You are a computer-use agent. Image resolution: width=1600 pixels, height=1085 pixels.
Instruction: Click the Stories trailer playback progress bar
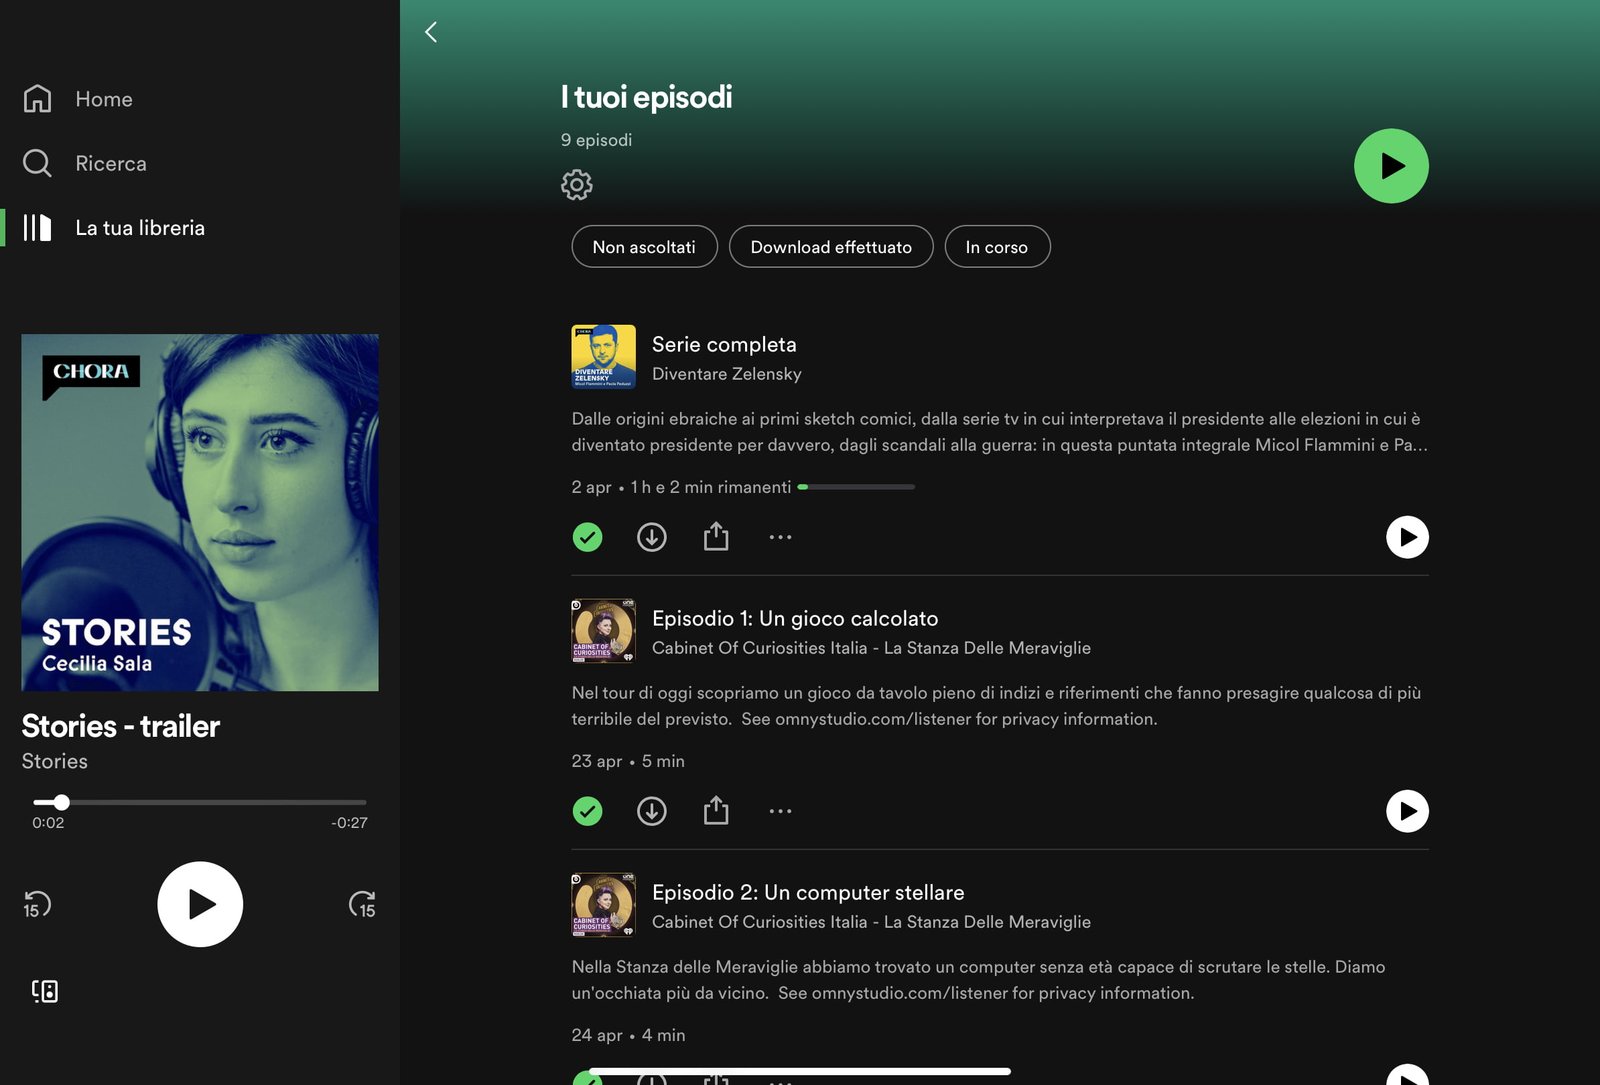(200, 802)
